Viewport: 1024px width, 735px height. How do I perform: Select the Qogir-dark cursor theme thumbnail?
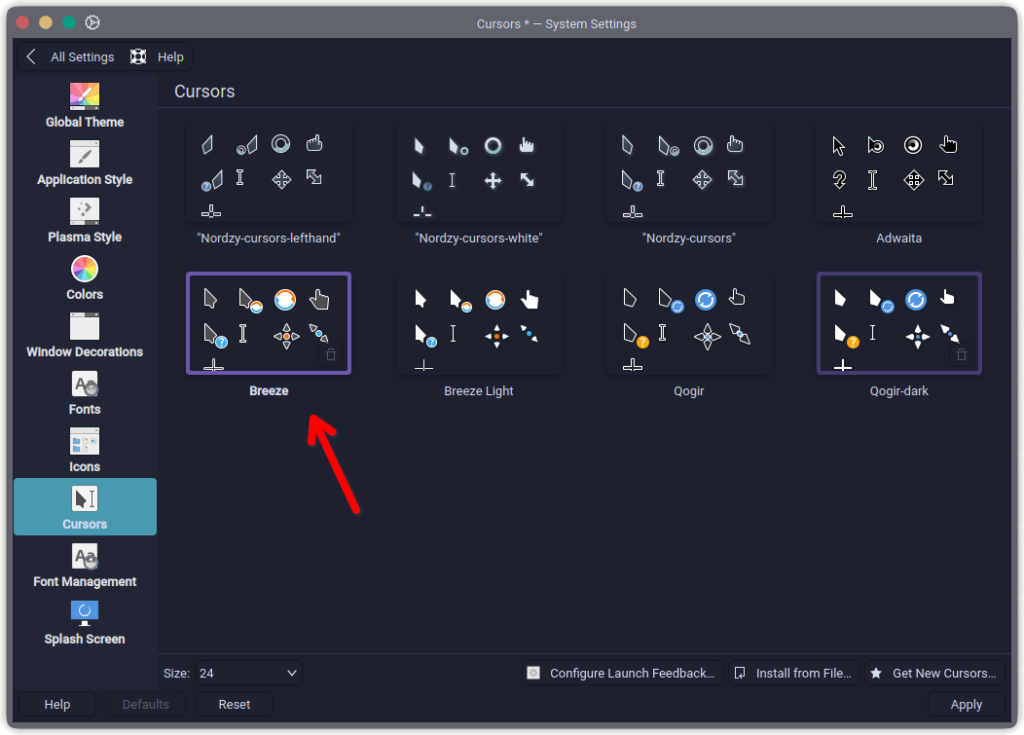(899, 323)
